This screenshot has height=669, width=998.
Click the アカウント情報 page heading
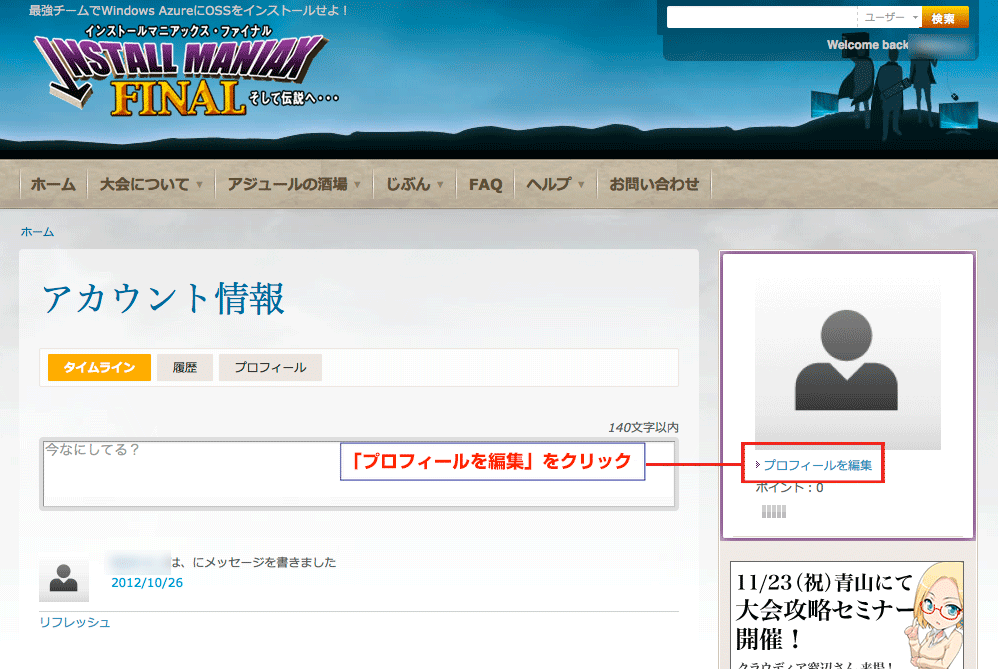pos(164,298)
